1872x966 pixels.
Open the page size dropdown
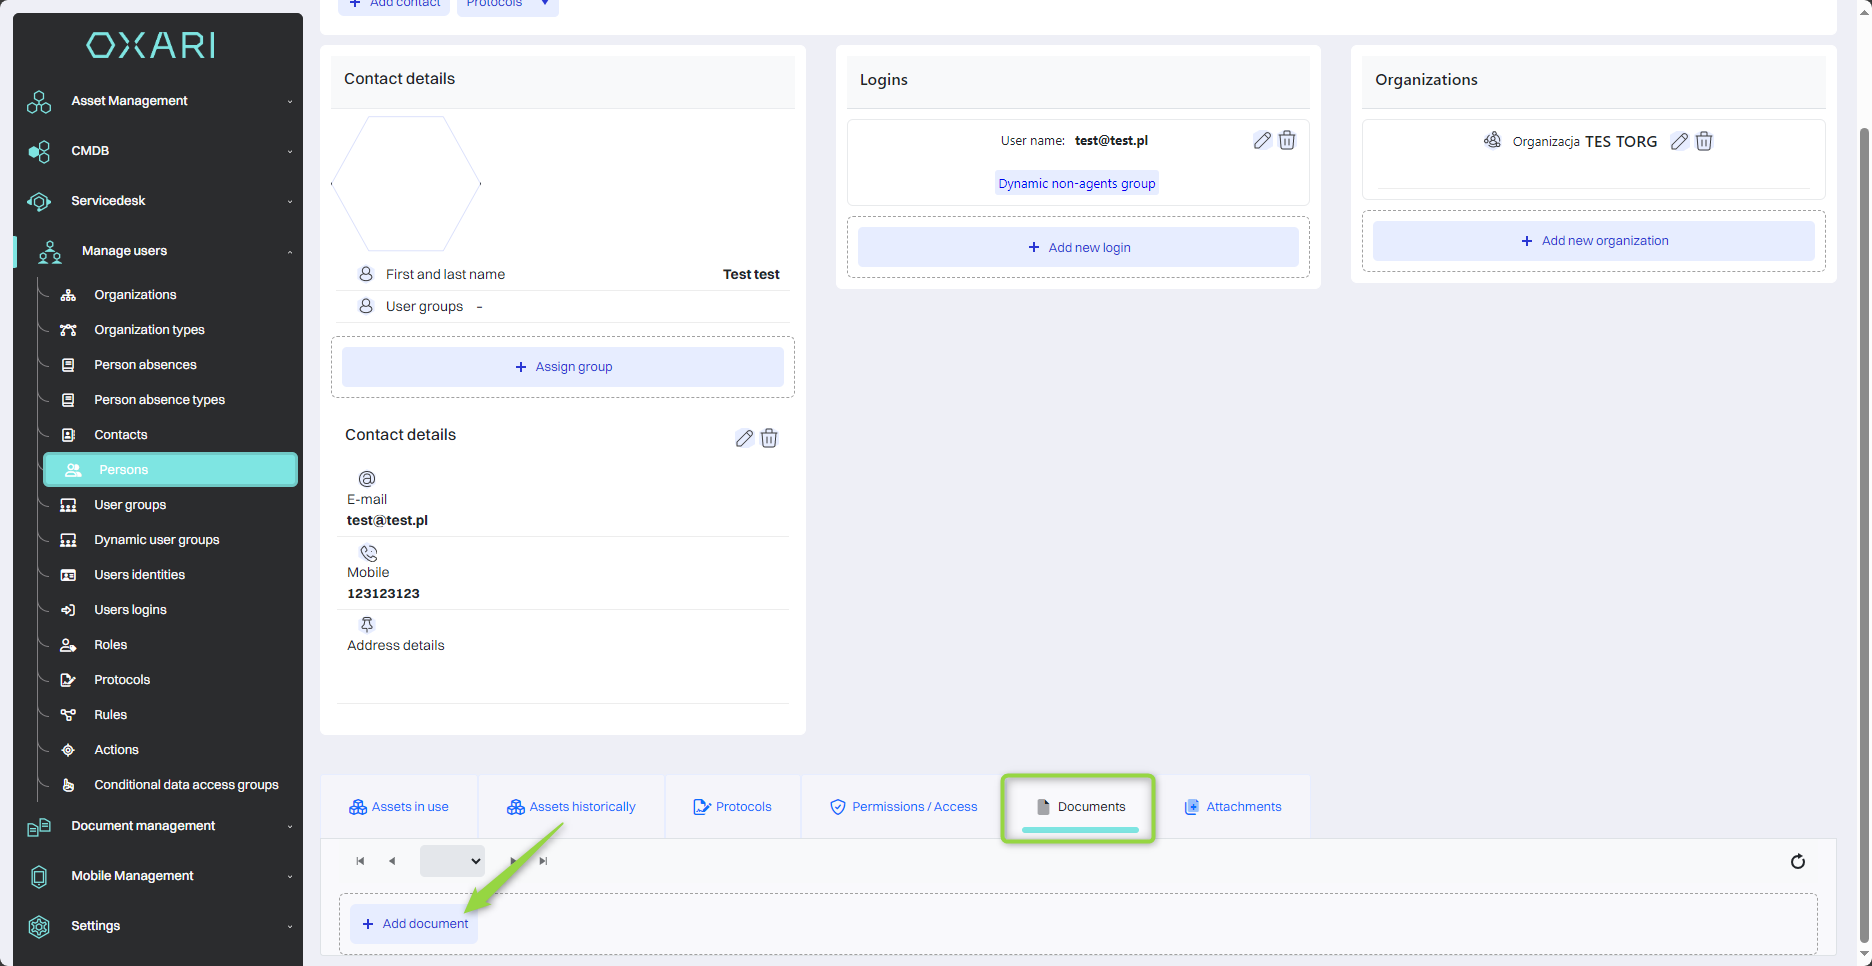click(452, 861)
